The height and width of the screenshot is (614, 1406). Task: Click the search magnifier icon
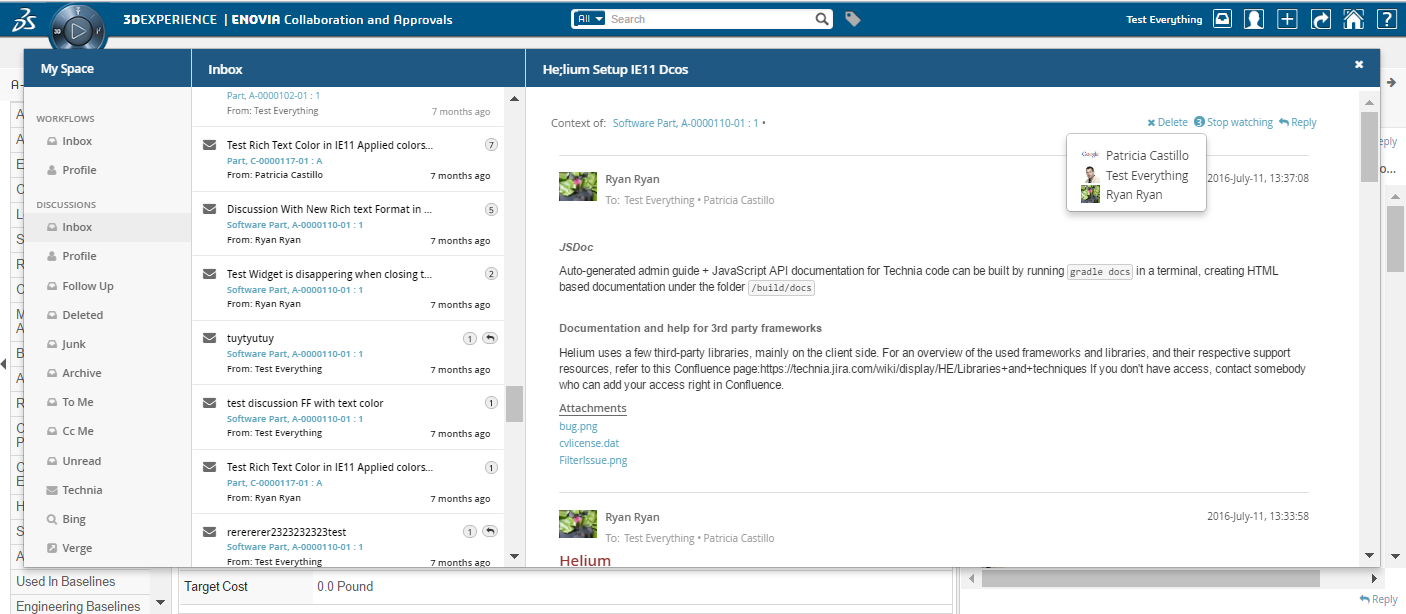point(822,19)
